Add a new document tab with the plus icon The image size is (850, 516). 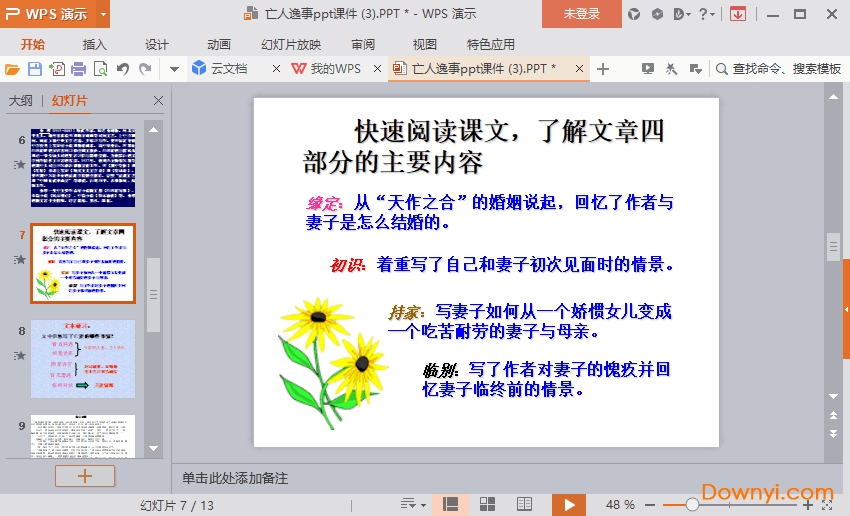click(603, 69)
